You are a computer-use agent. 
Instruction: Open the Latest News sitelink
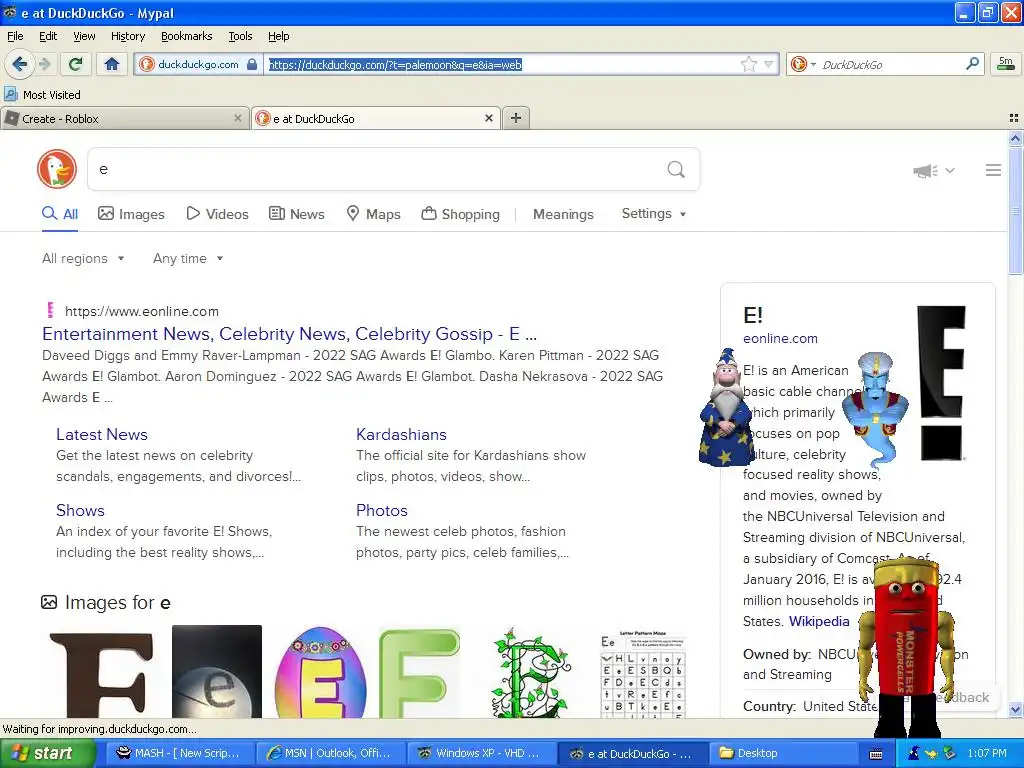[102, 434]
